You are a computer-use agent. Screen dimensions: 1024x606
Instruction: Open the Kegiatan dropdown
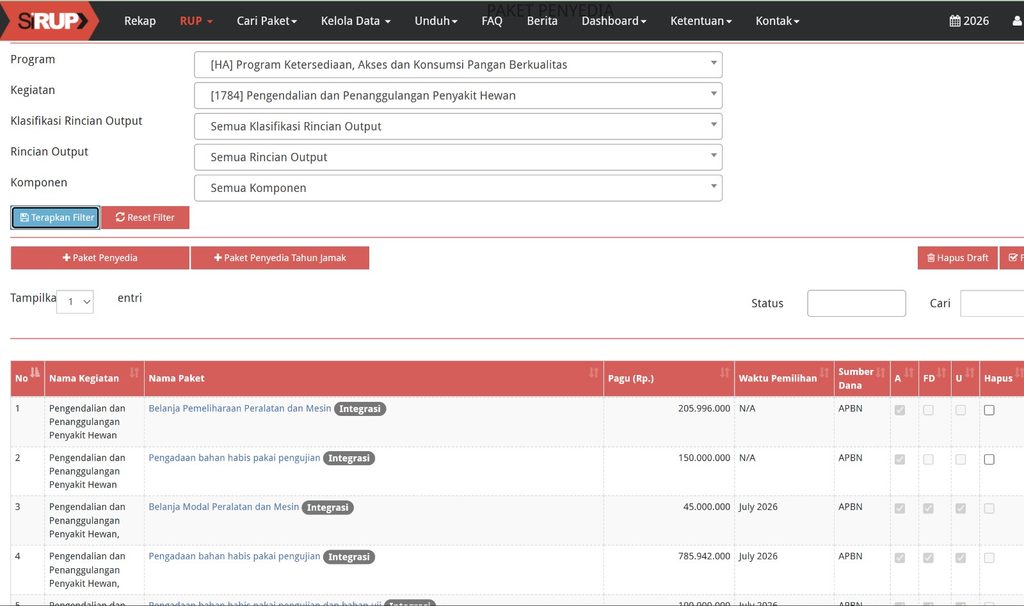pyautogui.click(x=458, y=95)
